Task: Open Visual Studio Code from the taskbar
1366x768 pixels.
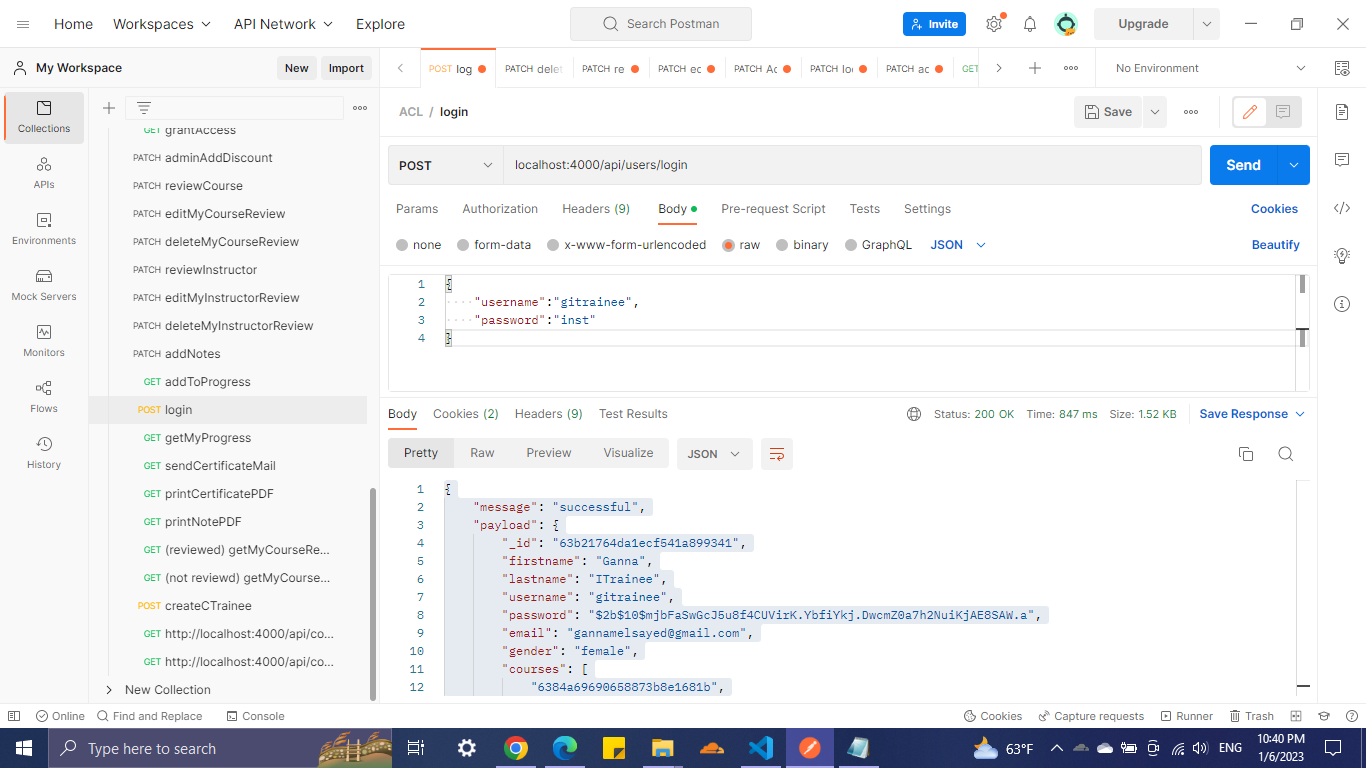Action: (x=761, y=747)
